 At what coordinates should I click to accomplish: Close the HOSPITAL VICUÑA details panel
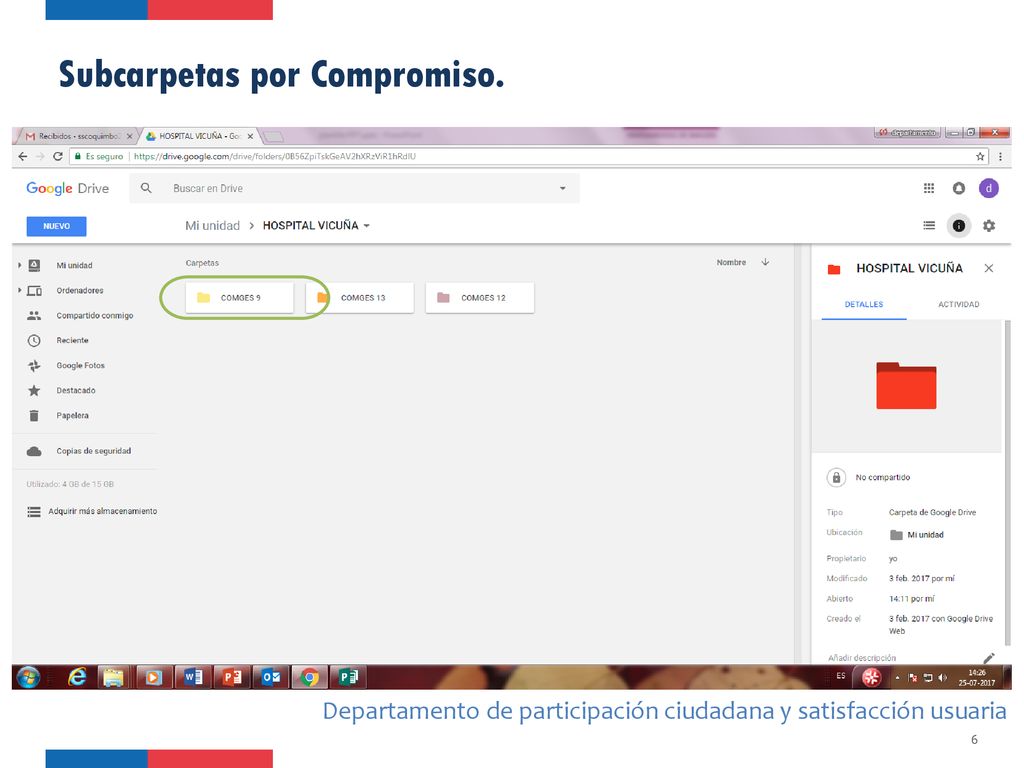pyautogui.click(x=989, y=268)
